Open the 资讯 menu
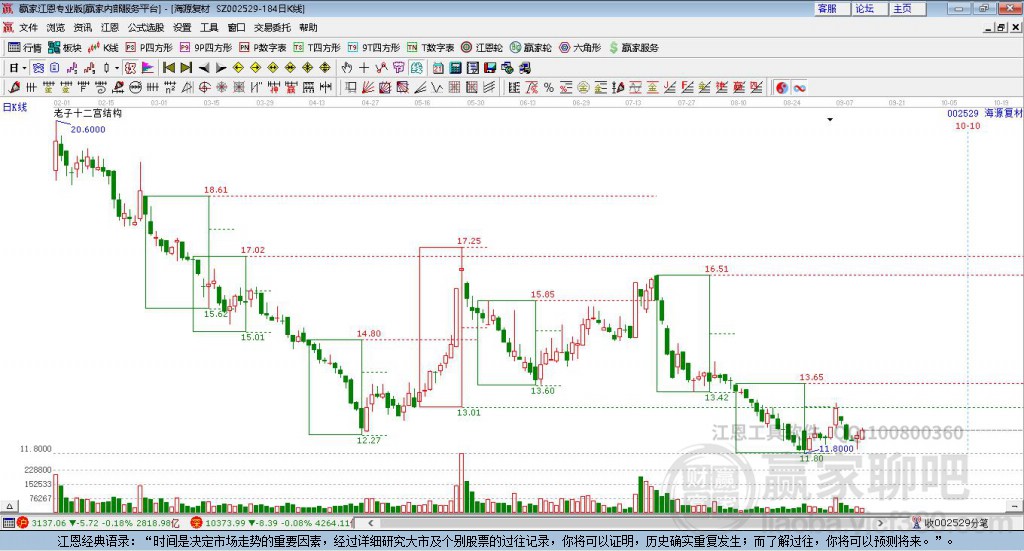1024x551 pixels. [83, 27]
